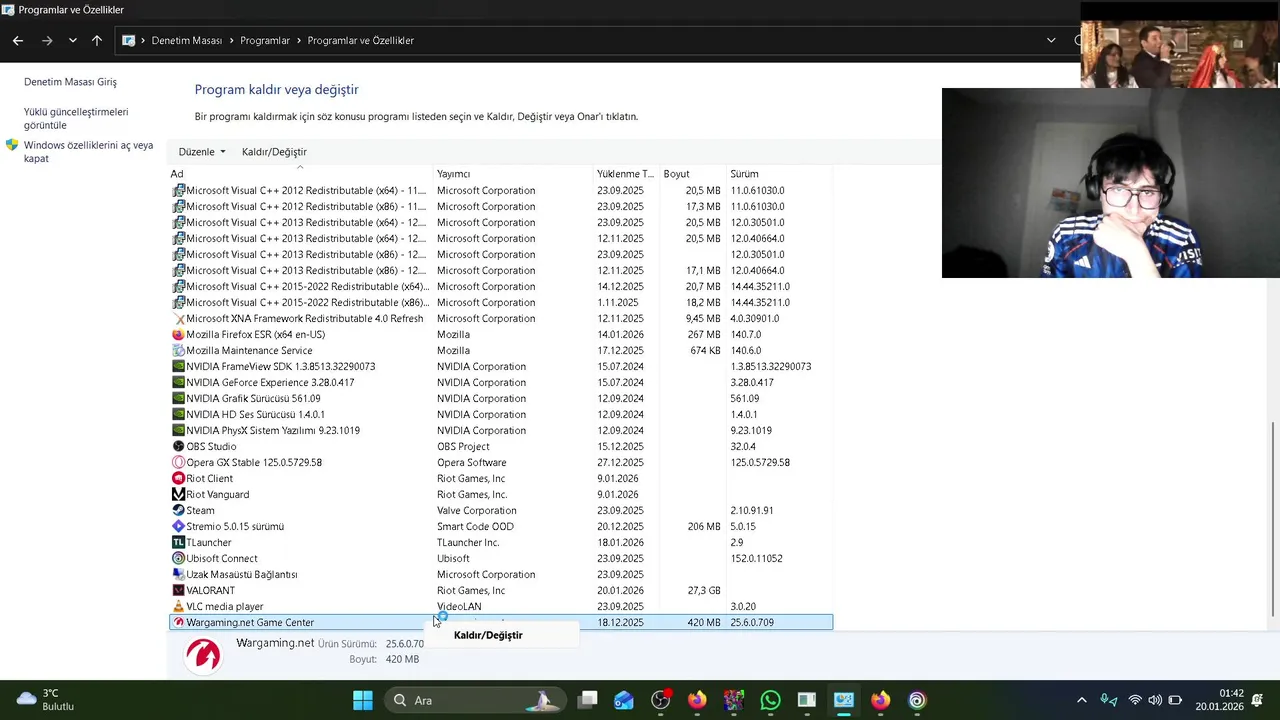Image resolution: width=1280 pixels, height=720 pixels.
Task: Click the program list vertical scrollbar
Action: coord(1273,520)
